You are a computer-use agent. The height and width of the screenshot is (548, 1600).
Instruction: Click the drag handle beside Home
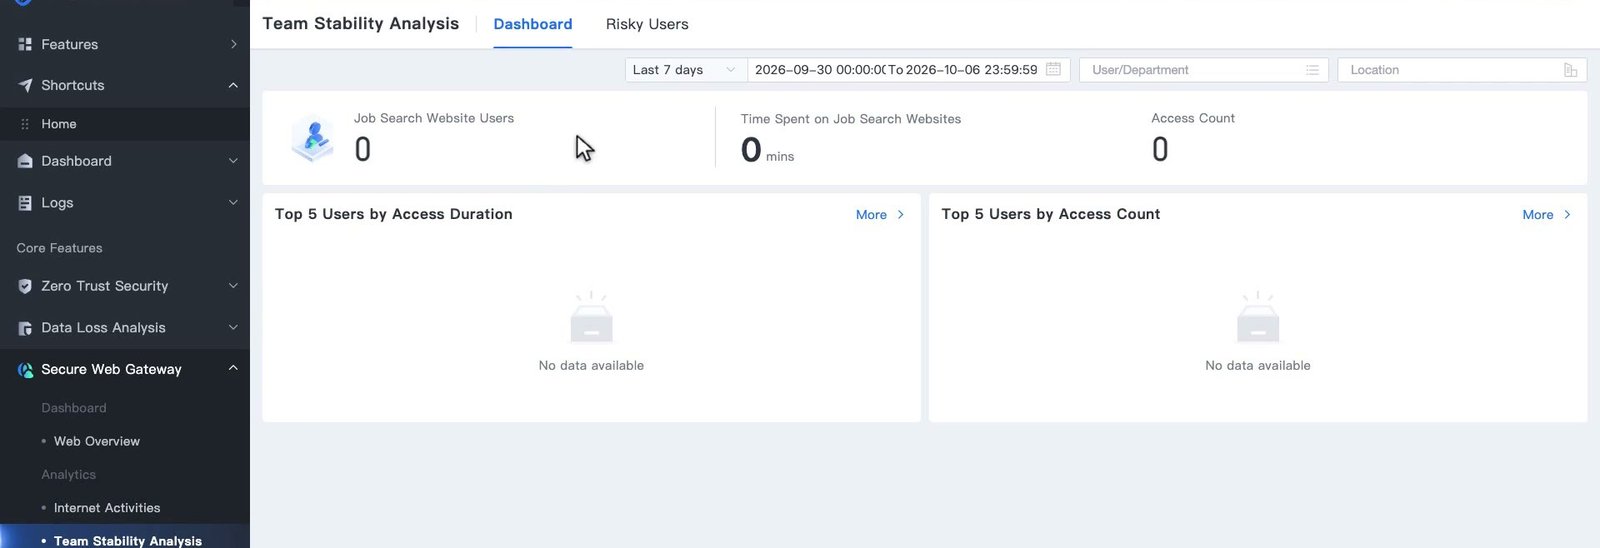point(25,124)
